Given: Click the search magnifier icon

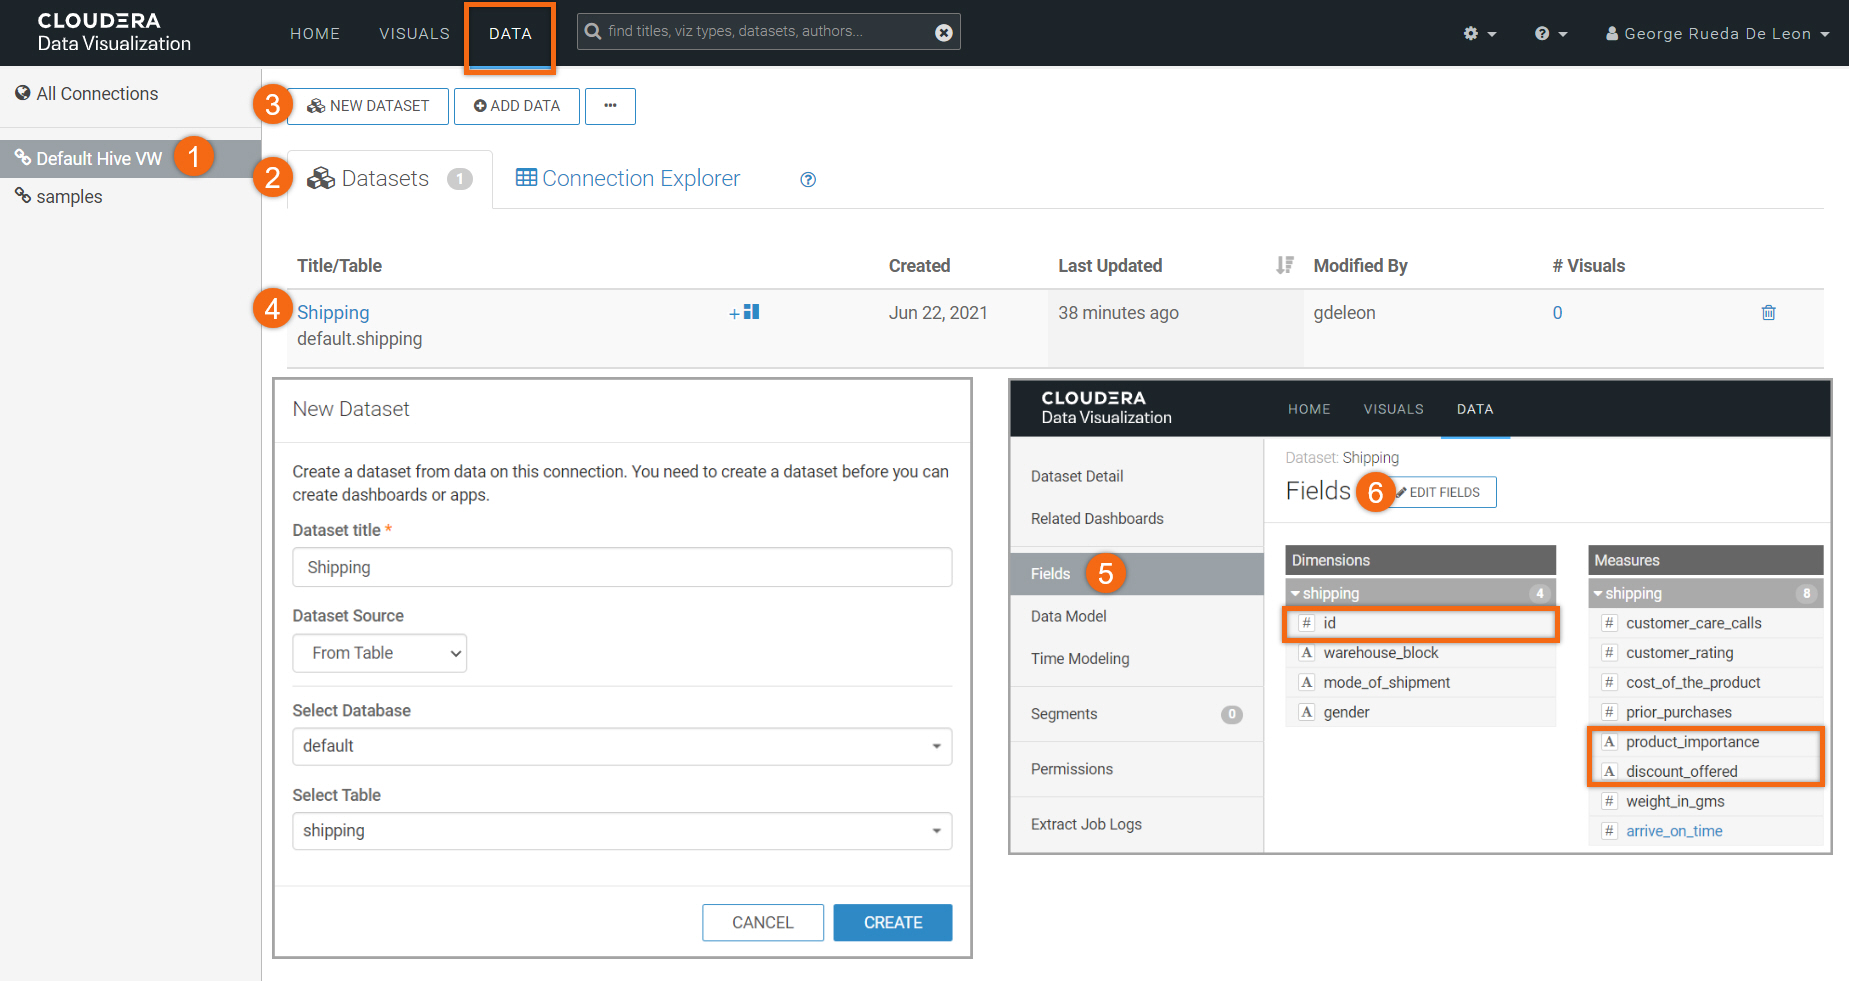Looking at the screenshot, I should click(593, 31).
